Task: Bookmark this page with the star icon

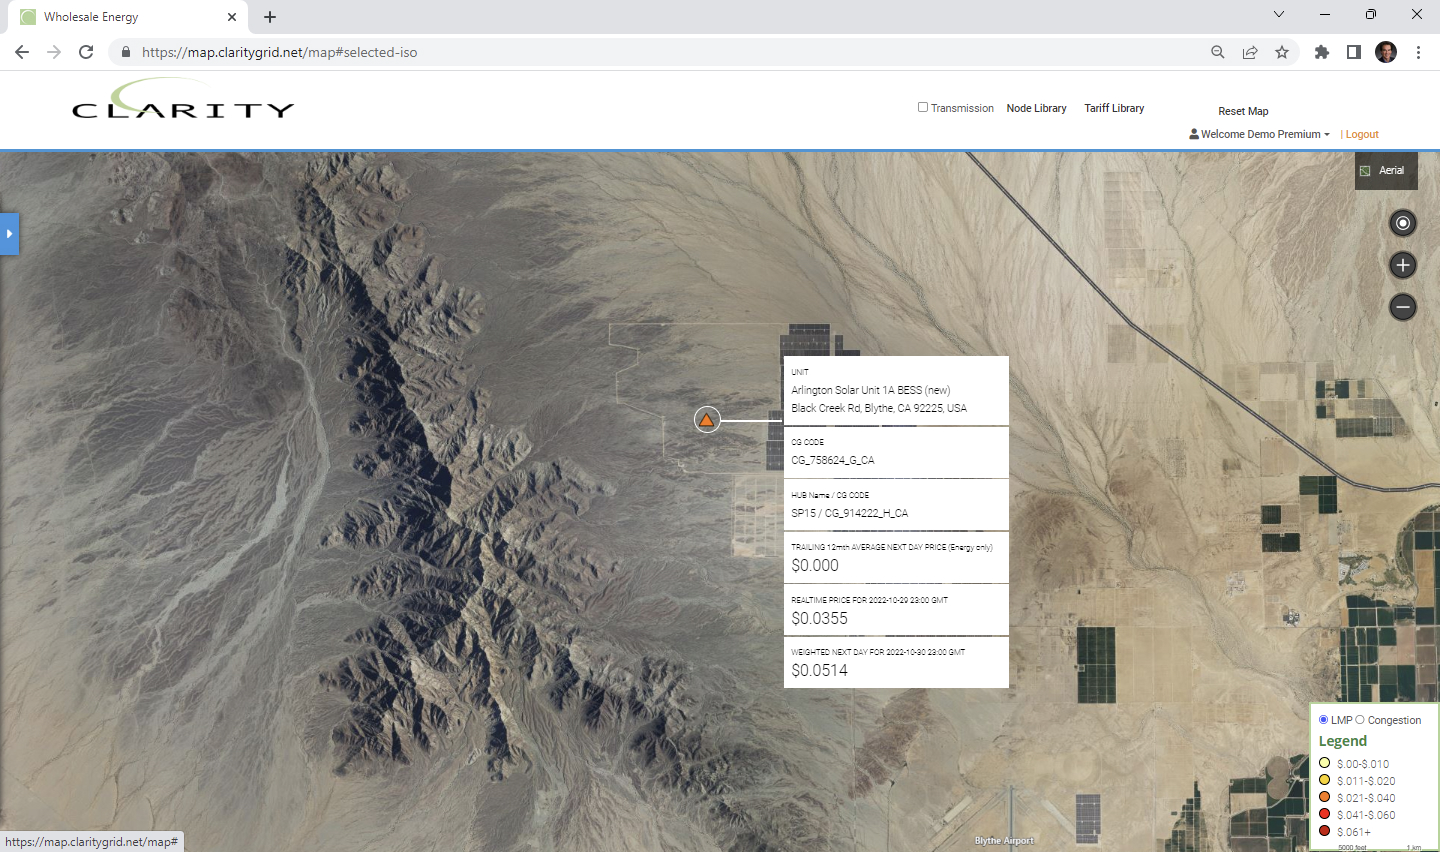Action: 1282,52
